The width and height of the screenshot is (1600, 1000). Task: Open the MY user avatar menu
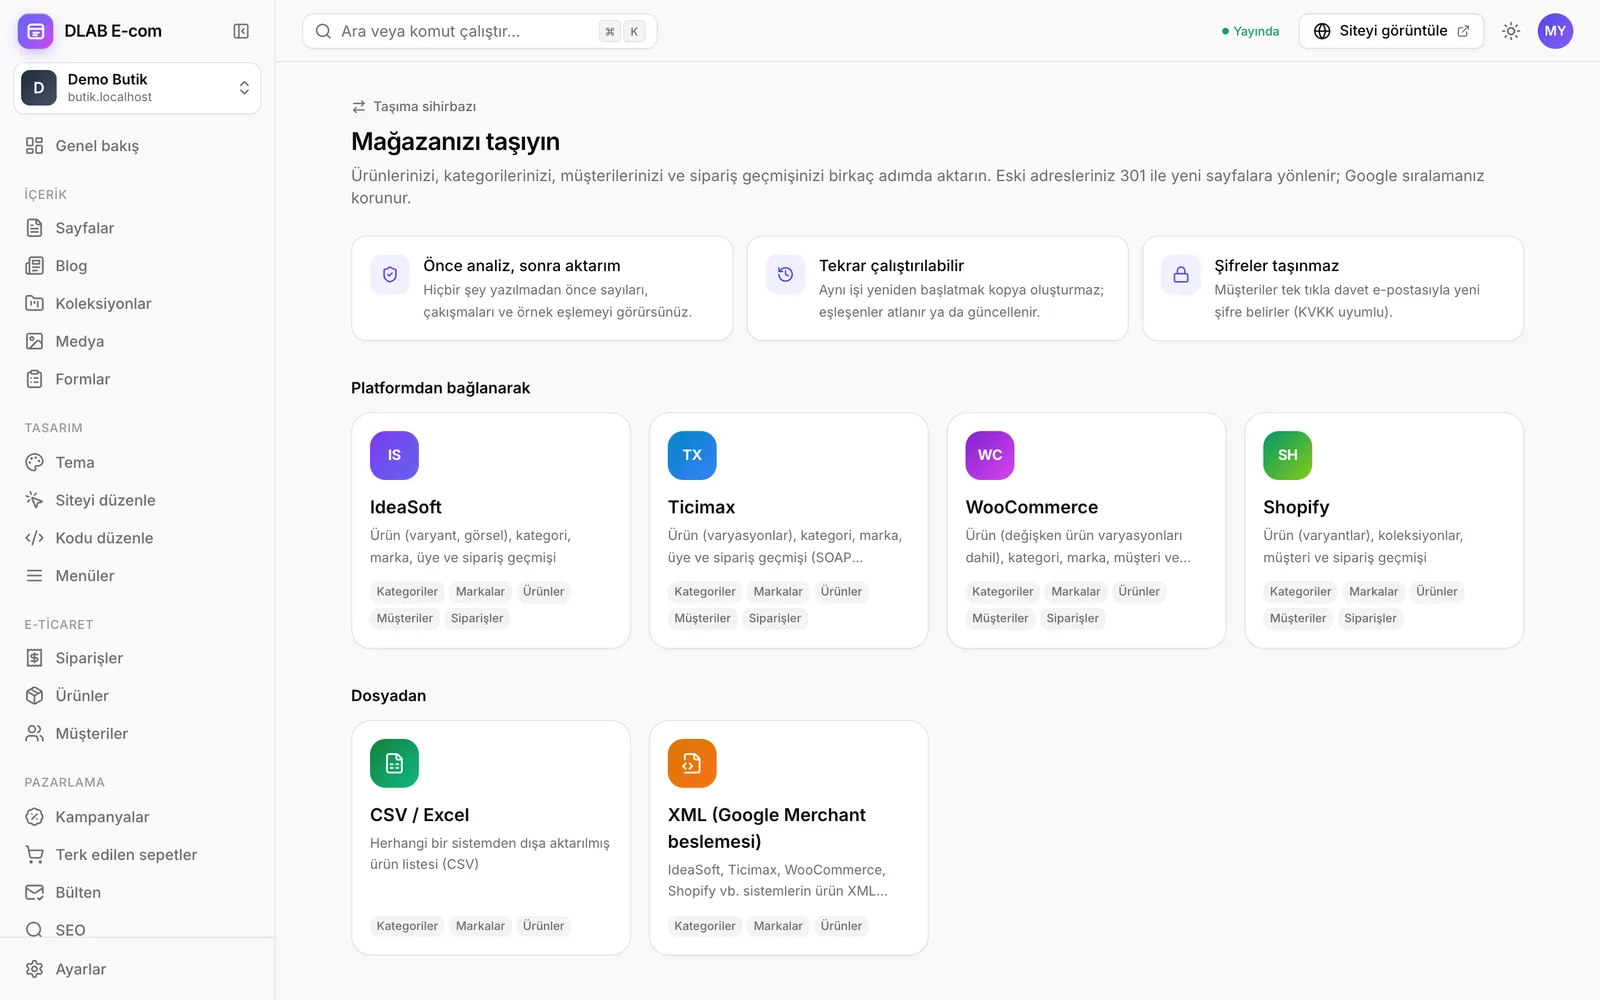[1555, 31]
